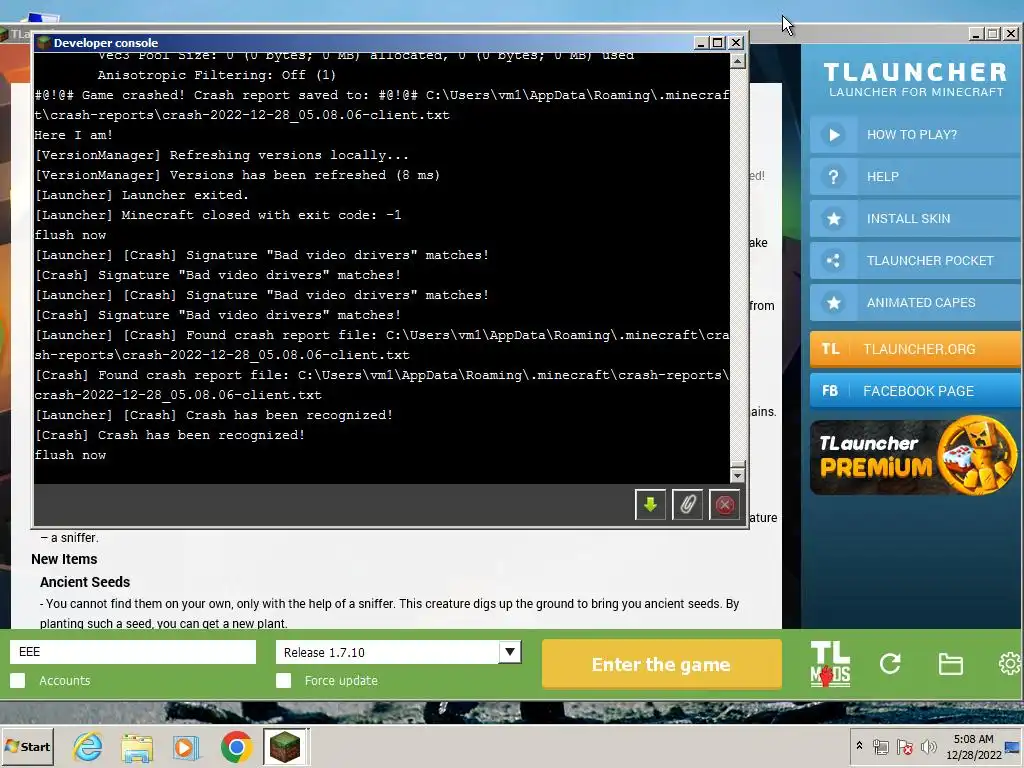Click the Enter the game button
This screenshot has height=768, width=1024.
[x=662, y=664]
